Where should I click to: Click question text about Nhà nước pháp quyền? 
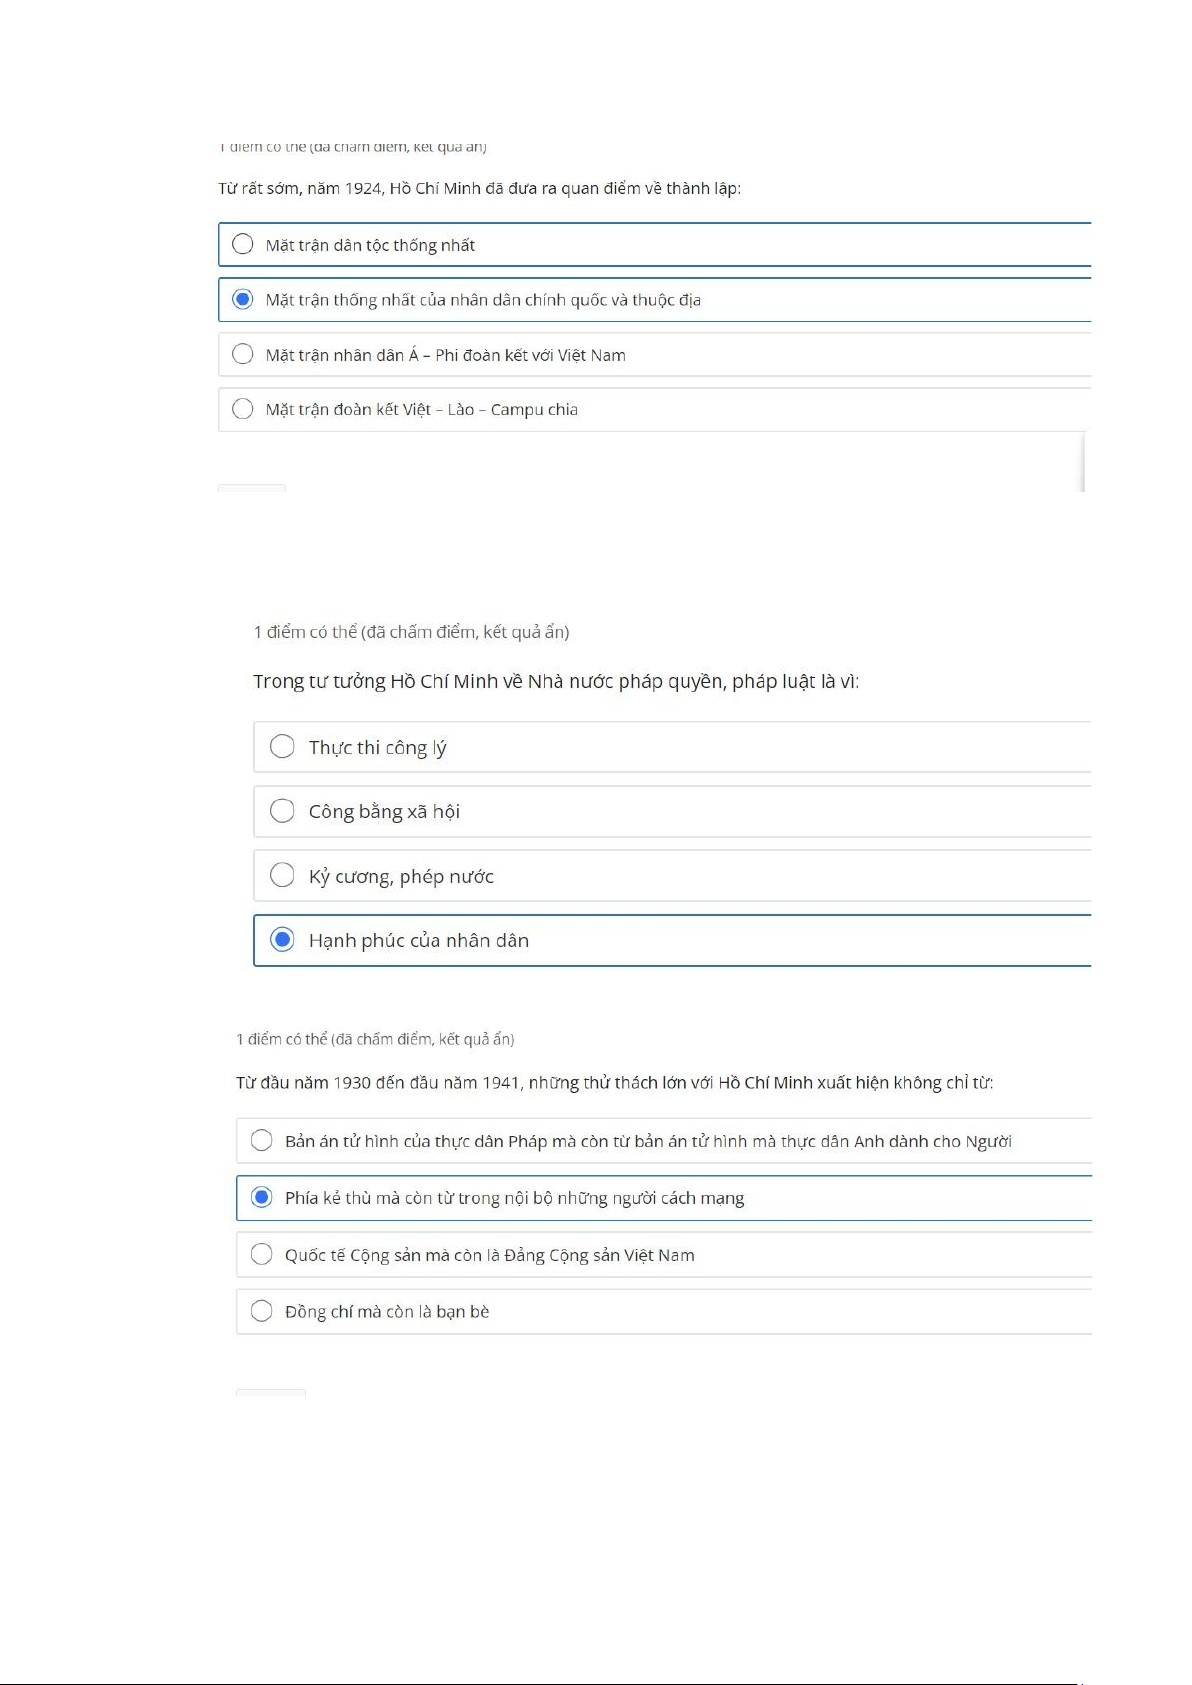(555, 682)
